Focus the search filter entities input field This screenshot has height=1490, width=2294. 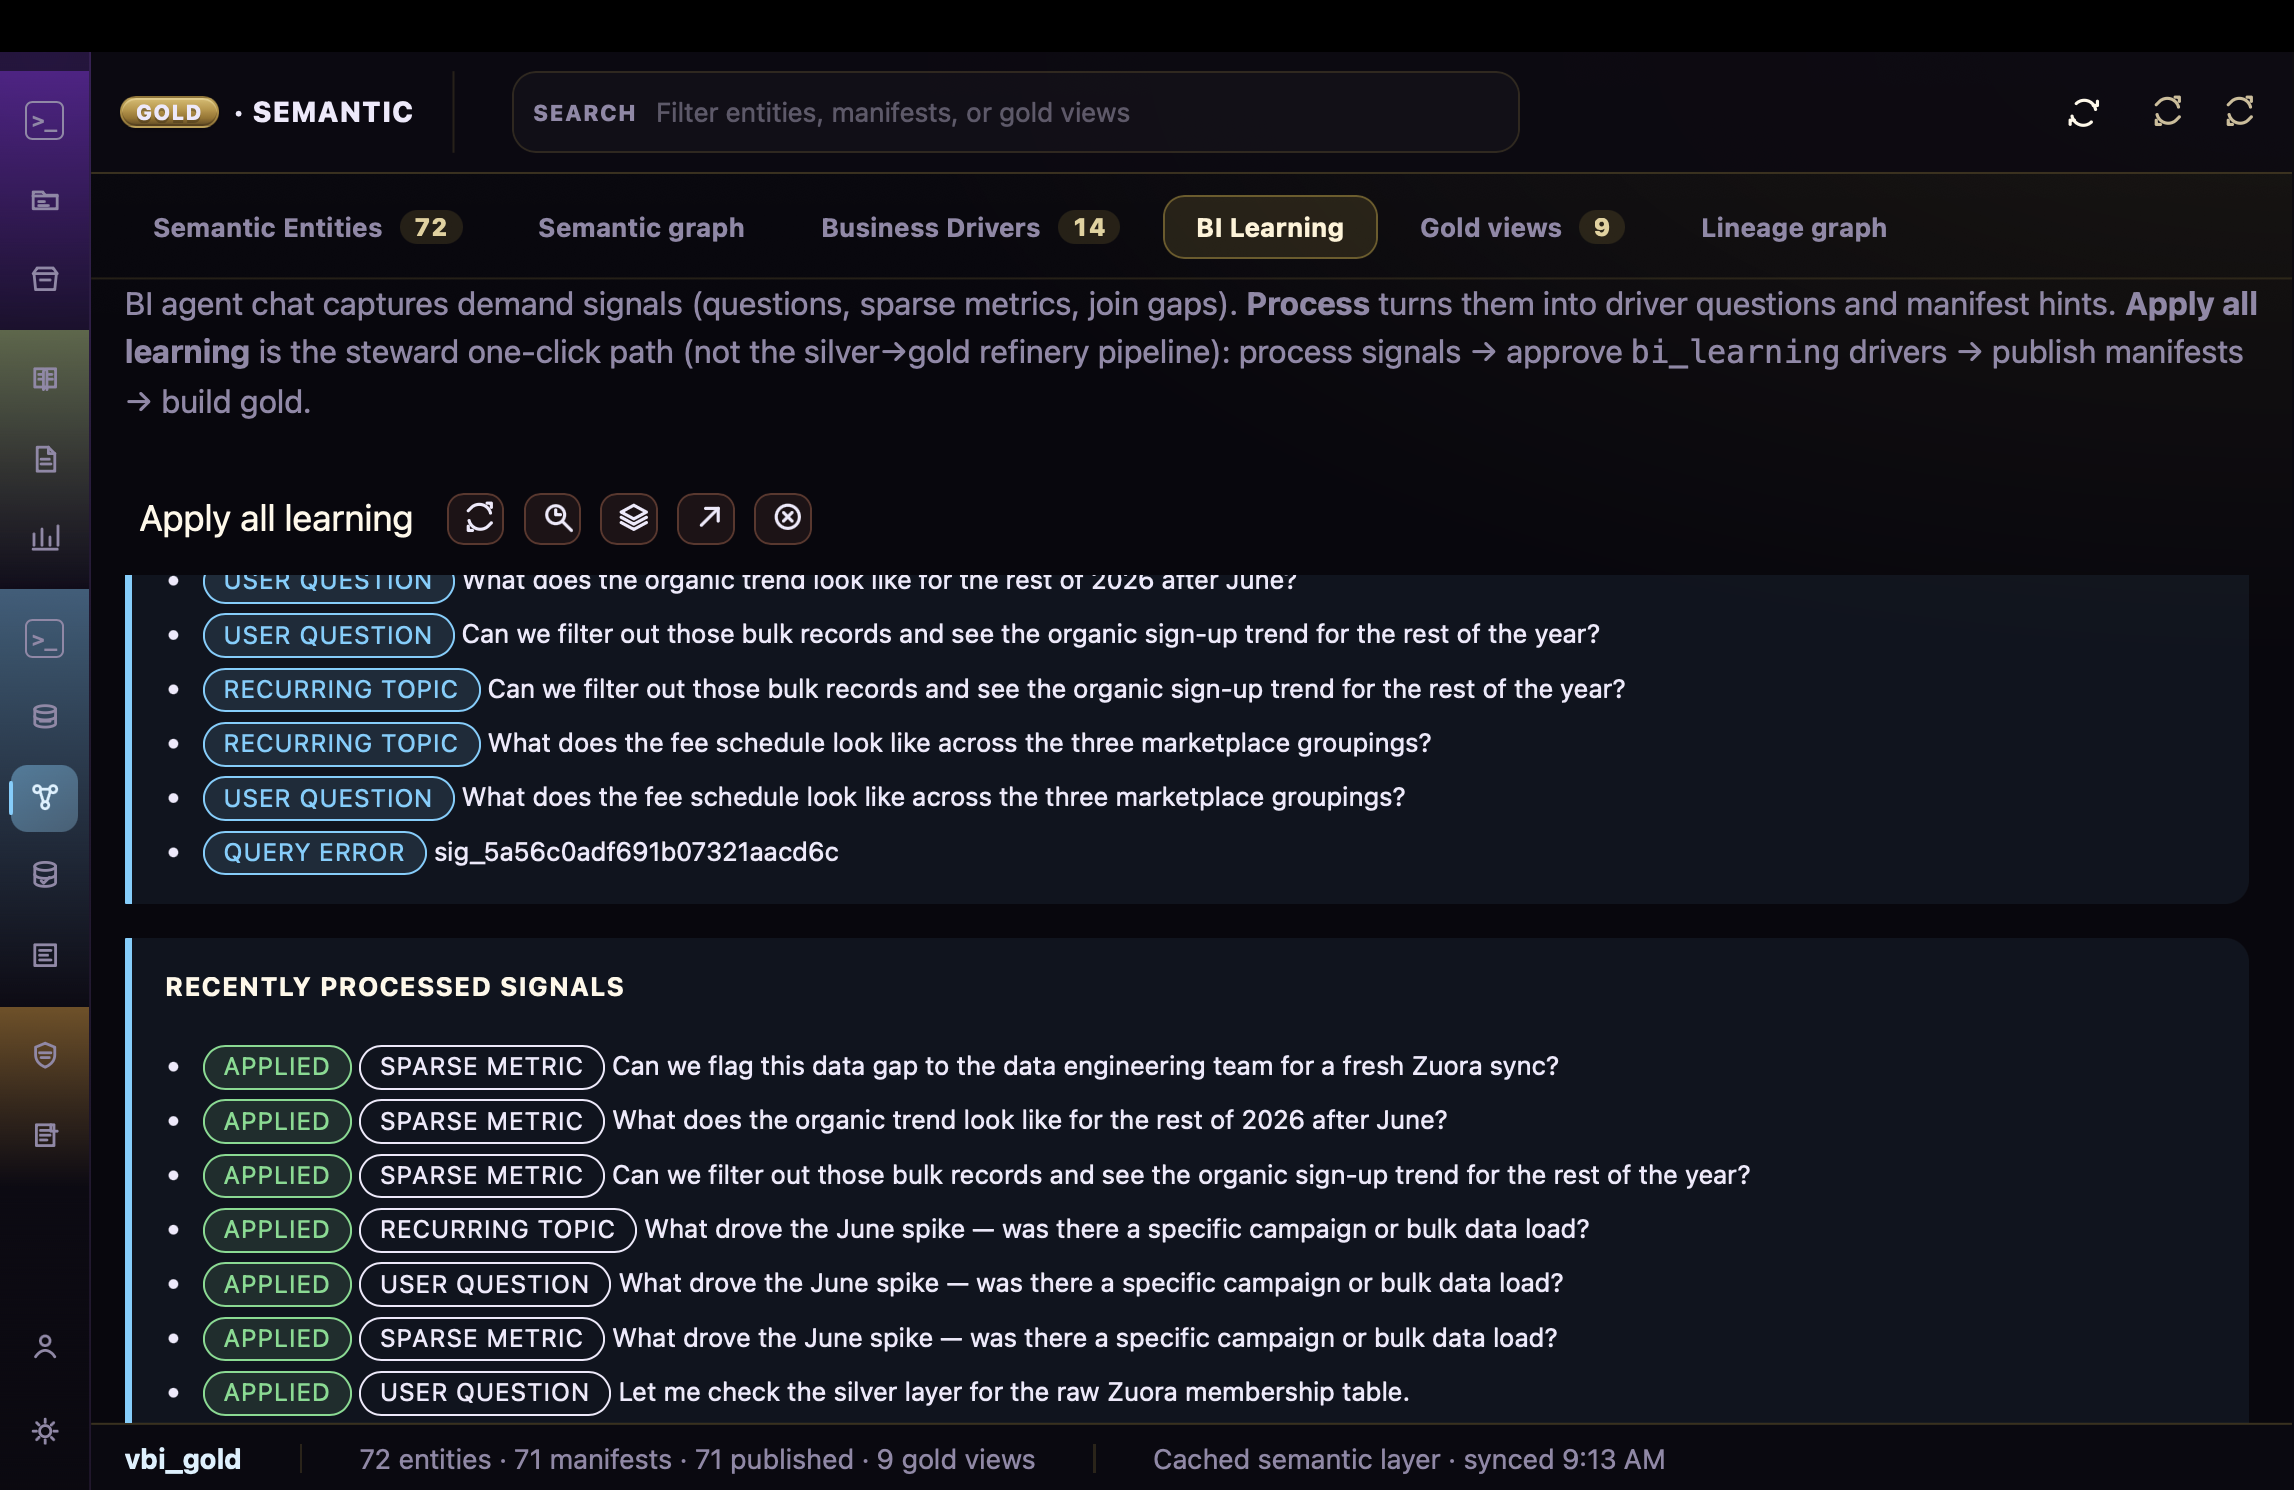(x=1015, y=112)
